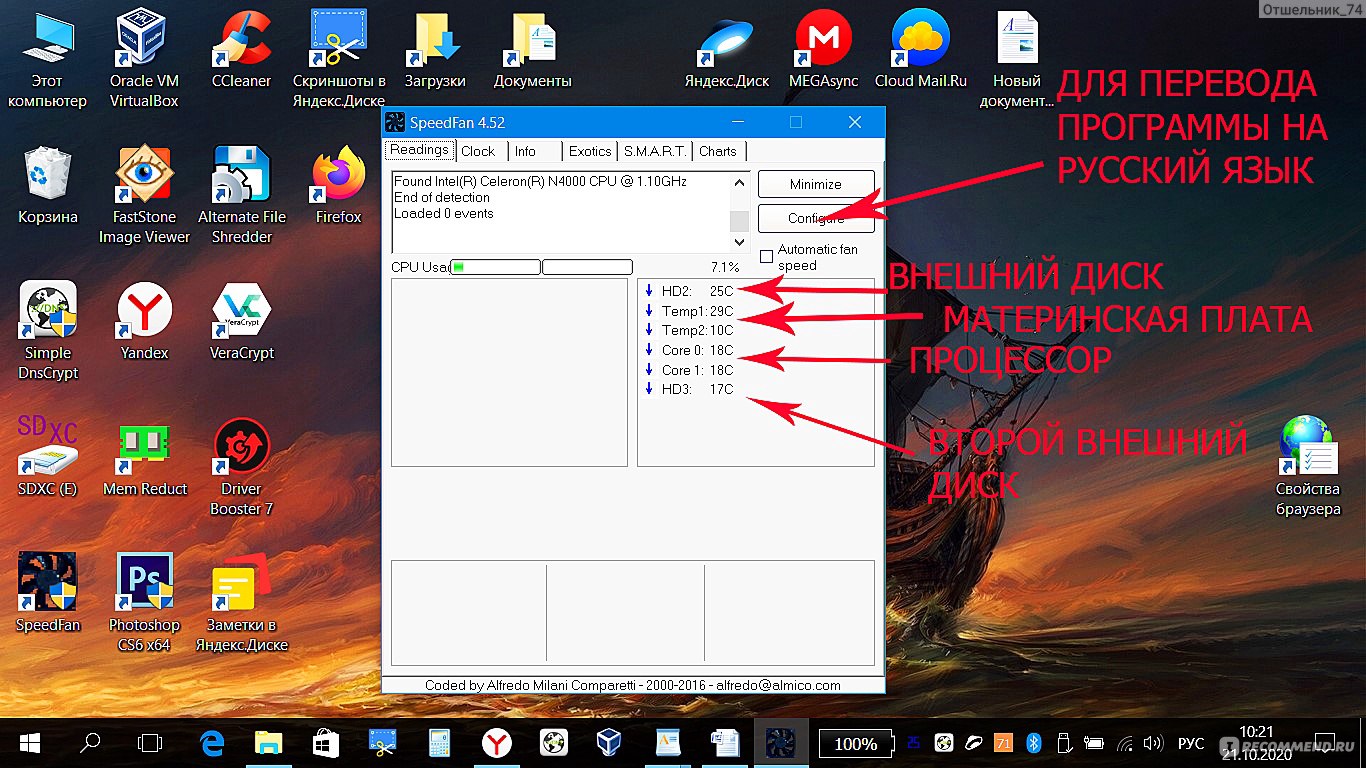Viewport: 1366px width, 768px height.
Task: Open the CCleaner desktop shortcut
Action: [x=242, y=50]
